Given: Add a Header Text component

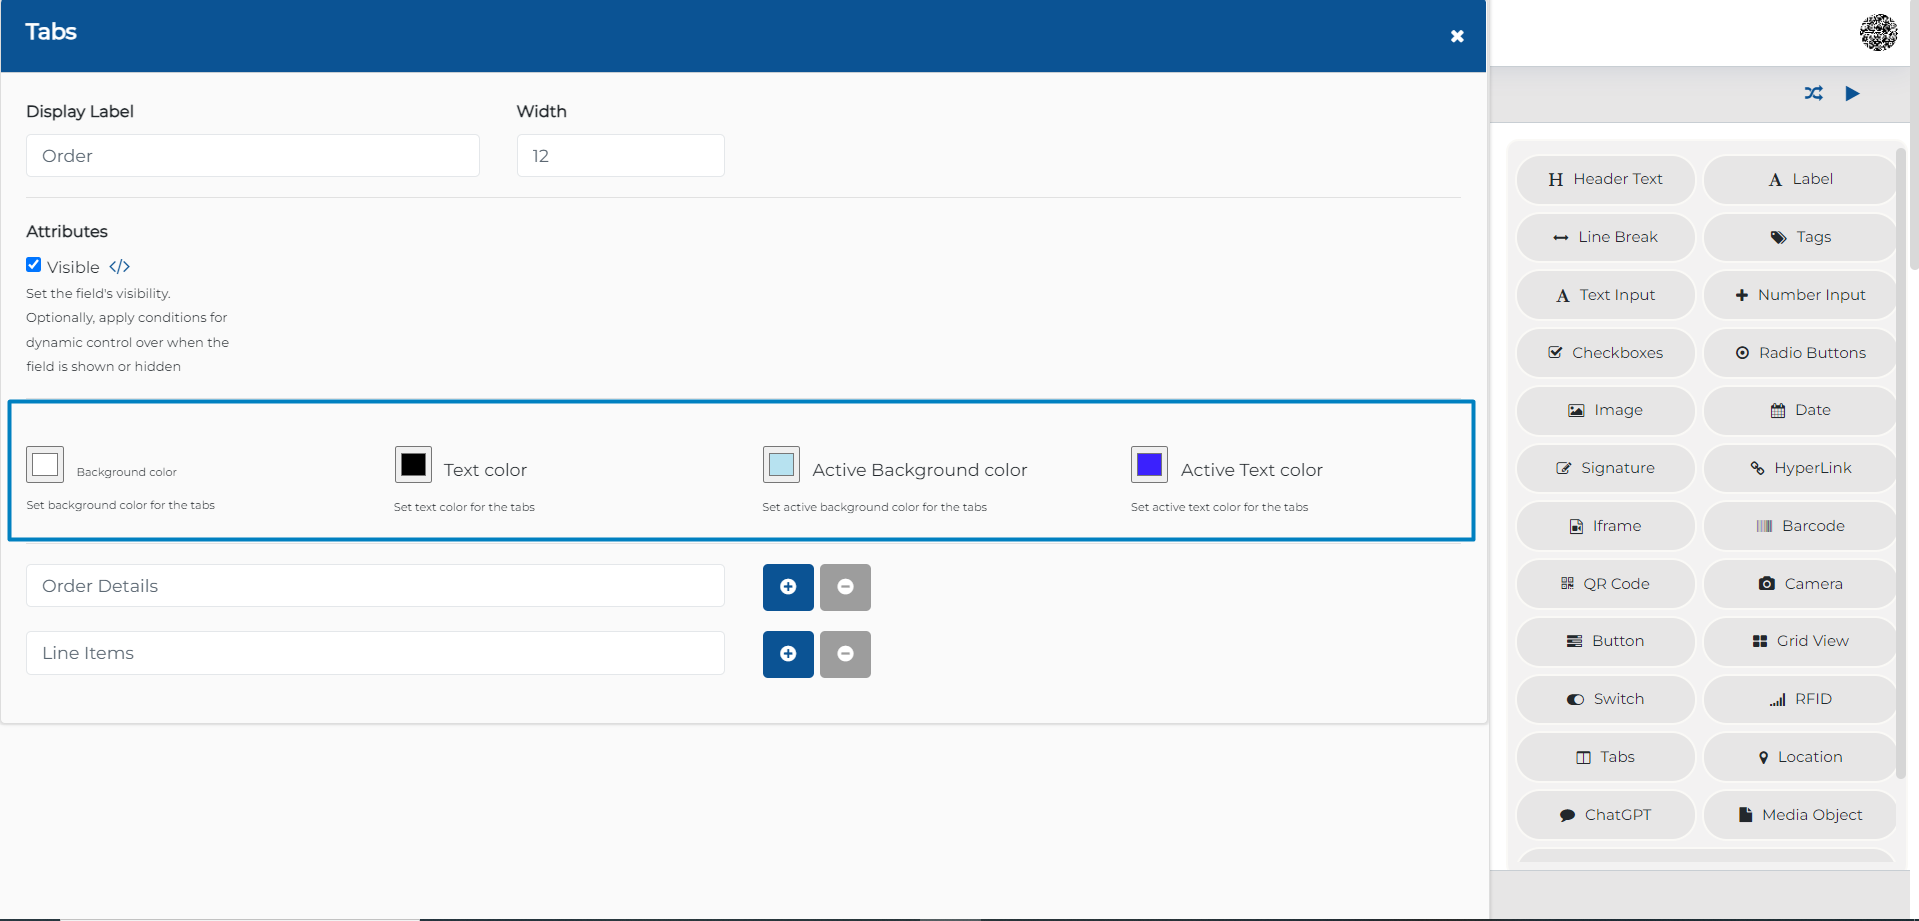Looking at the screenshot, I should pyautogui.click(x=1605, y=180).
